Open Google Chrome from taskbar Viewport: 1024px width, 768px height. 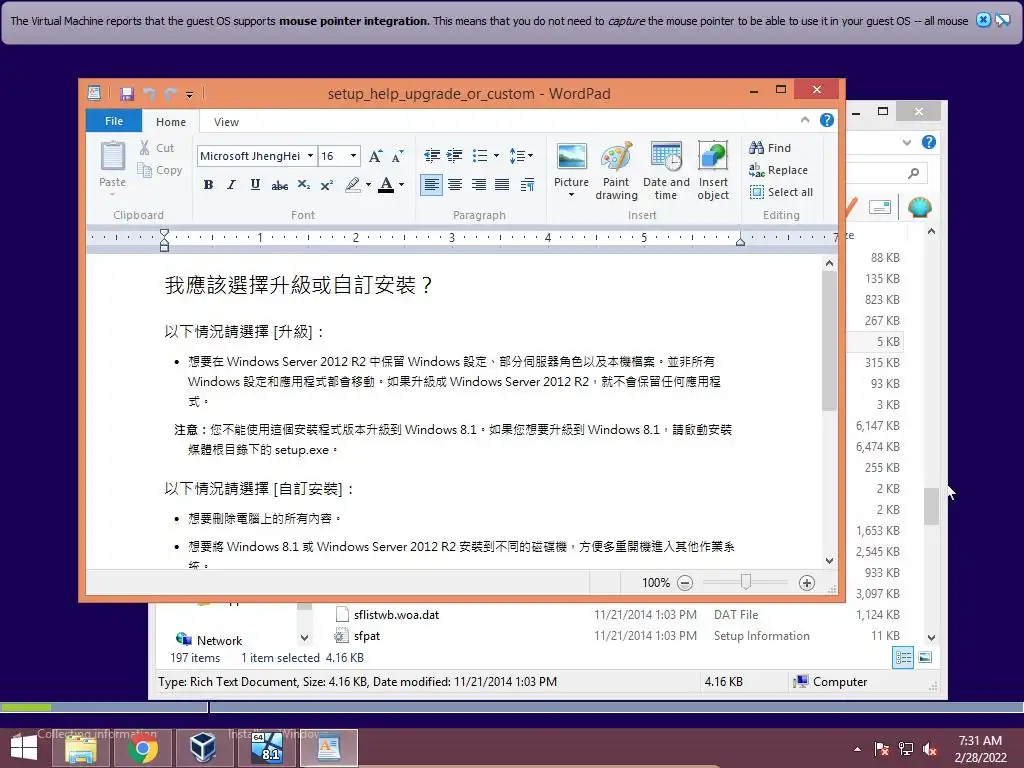coord(143,748)
